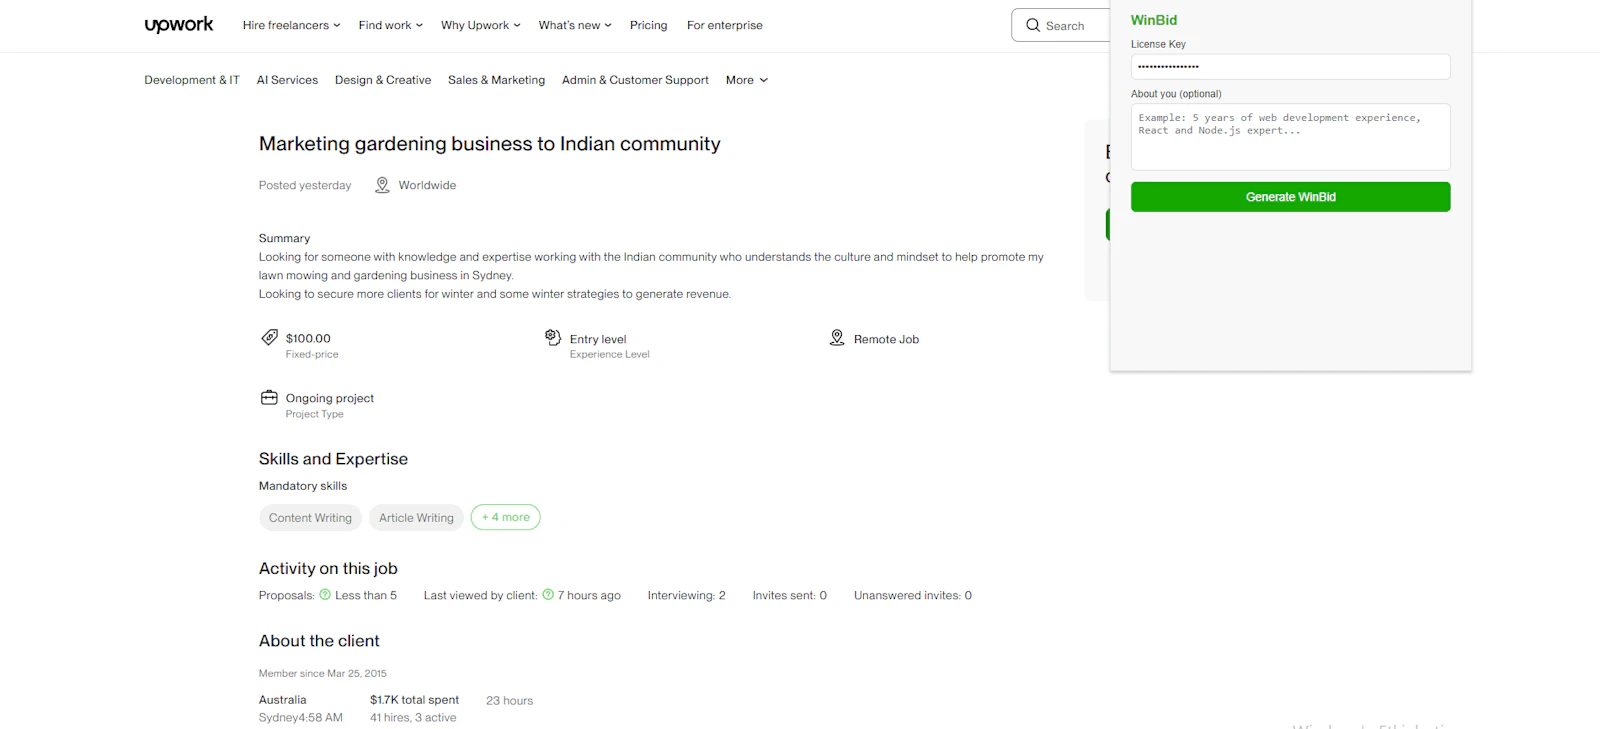Click the Remote Job location icon
Screen dimensions: 1600x729
coord(837,338)
